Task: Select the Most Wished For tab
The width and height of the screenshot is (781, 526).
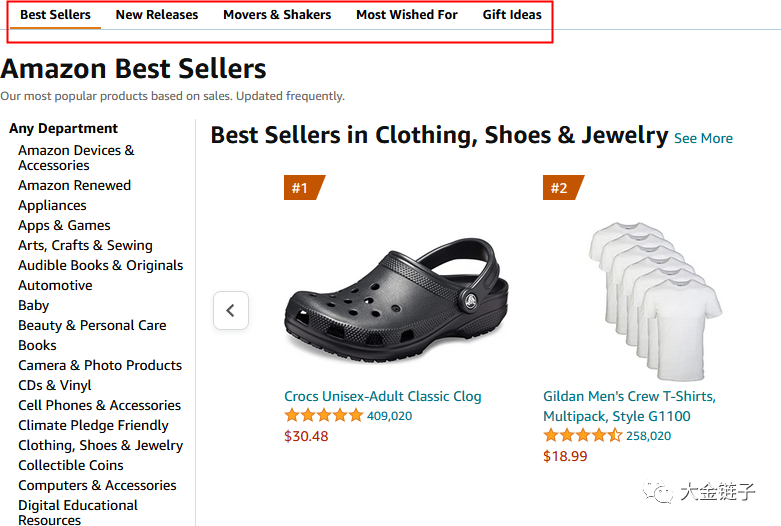Action: click(x=407, y=15)
